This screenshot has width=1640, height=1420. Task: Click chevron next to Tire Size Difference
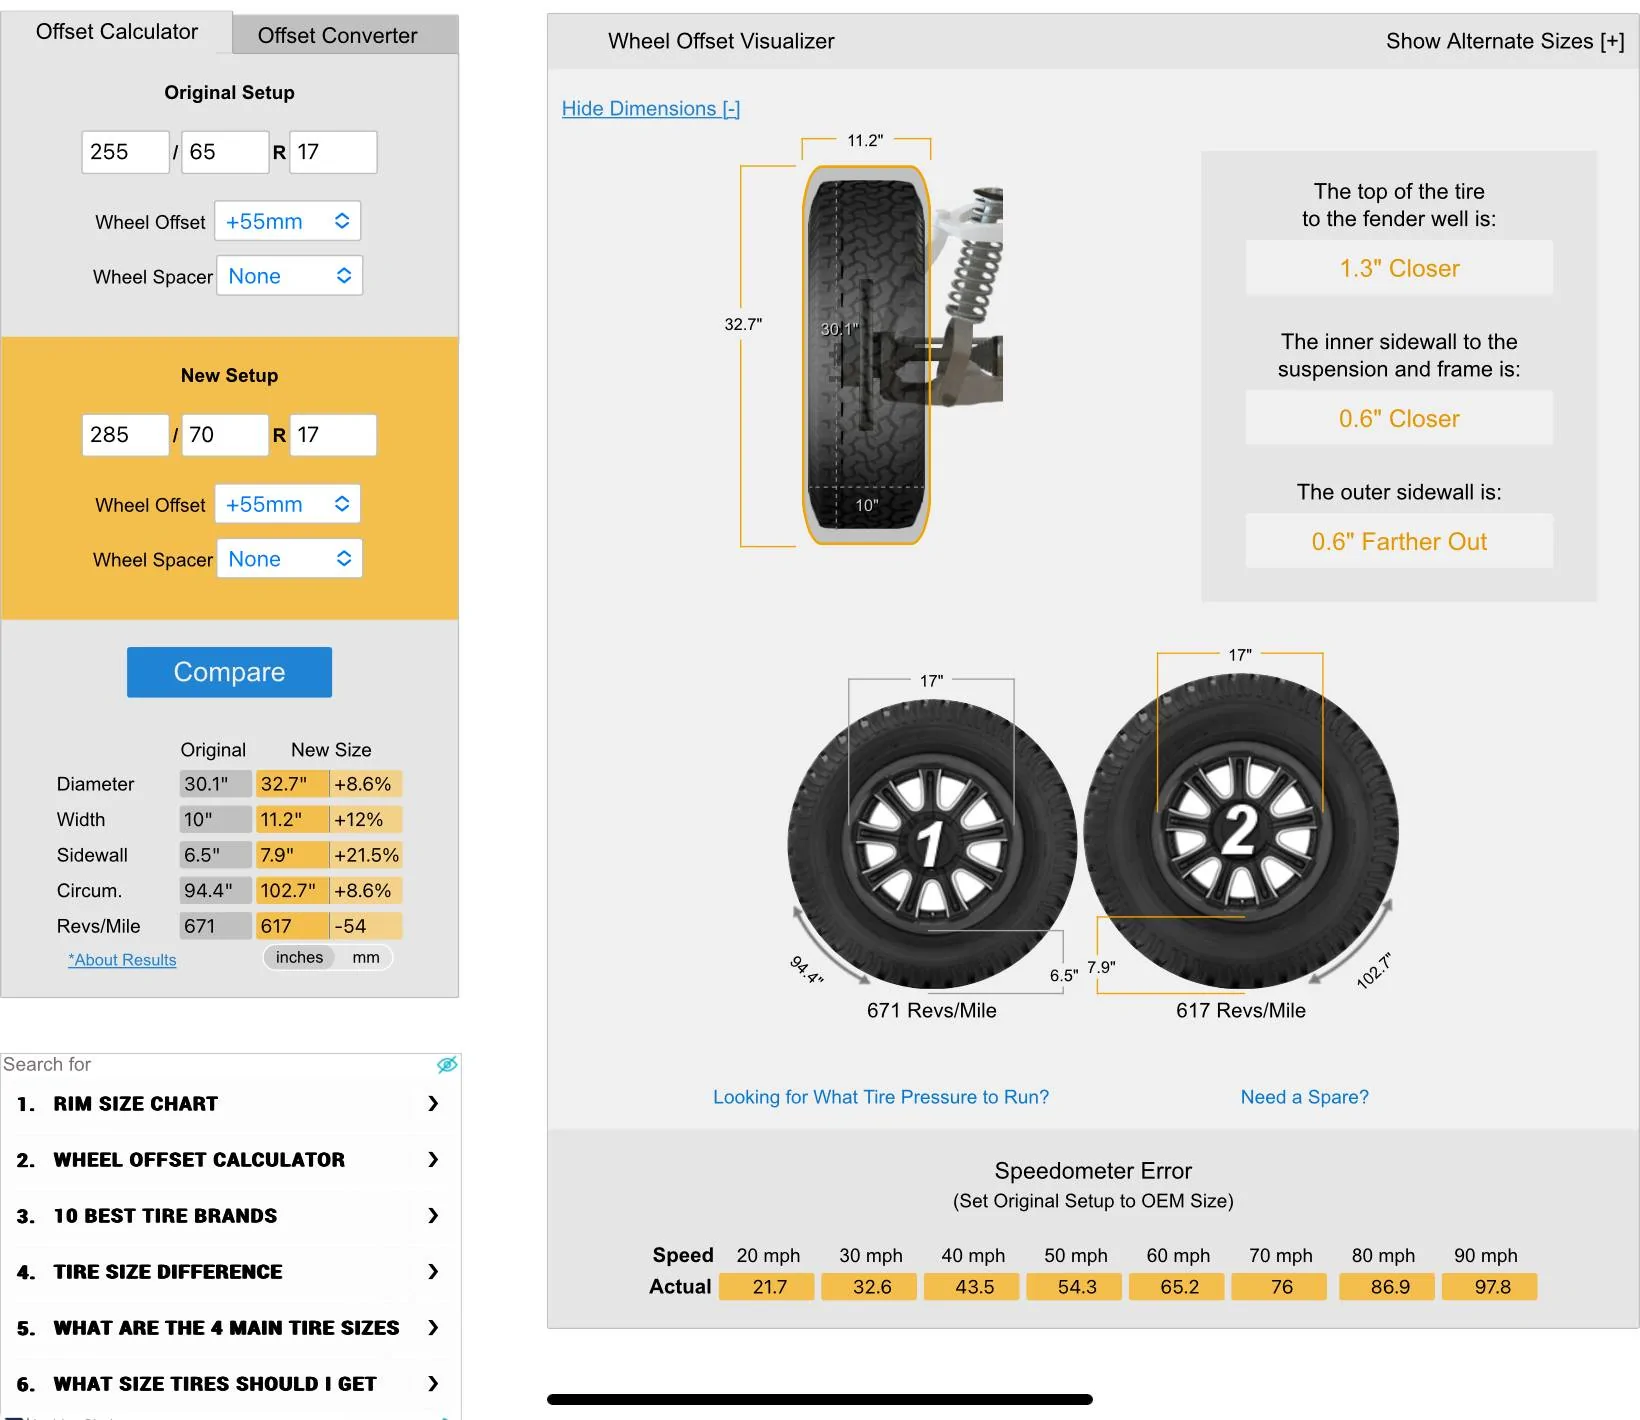[x=433, y=1272]
